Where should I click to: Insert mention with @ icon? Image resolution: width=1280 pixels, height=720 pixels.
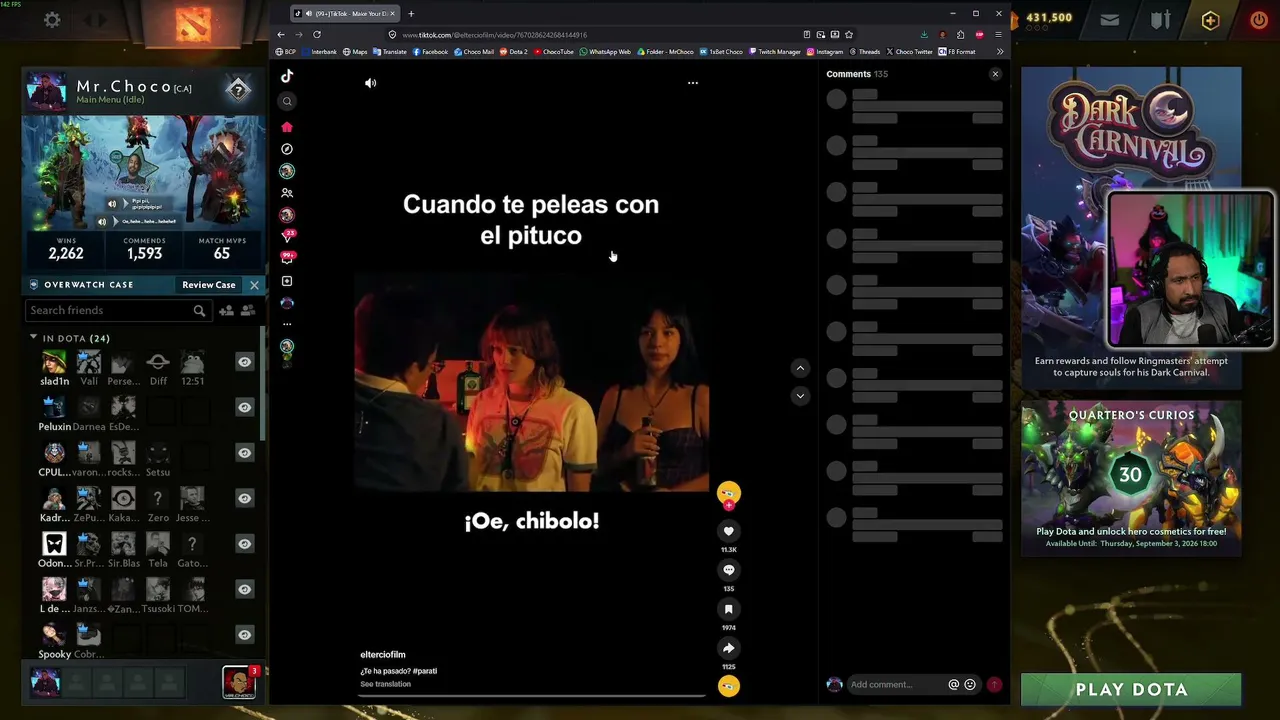[954, 685]
